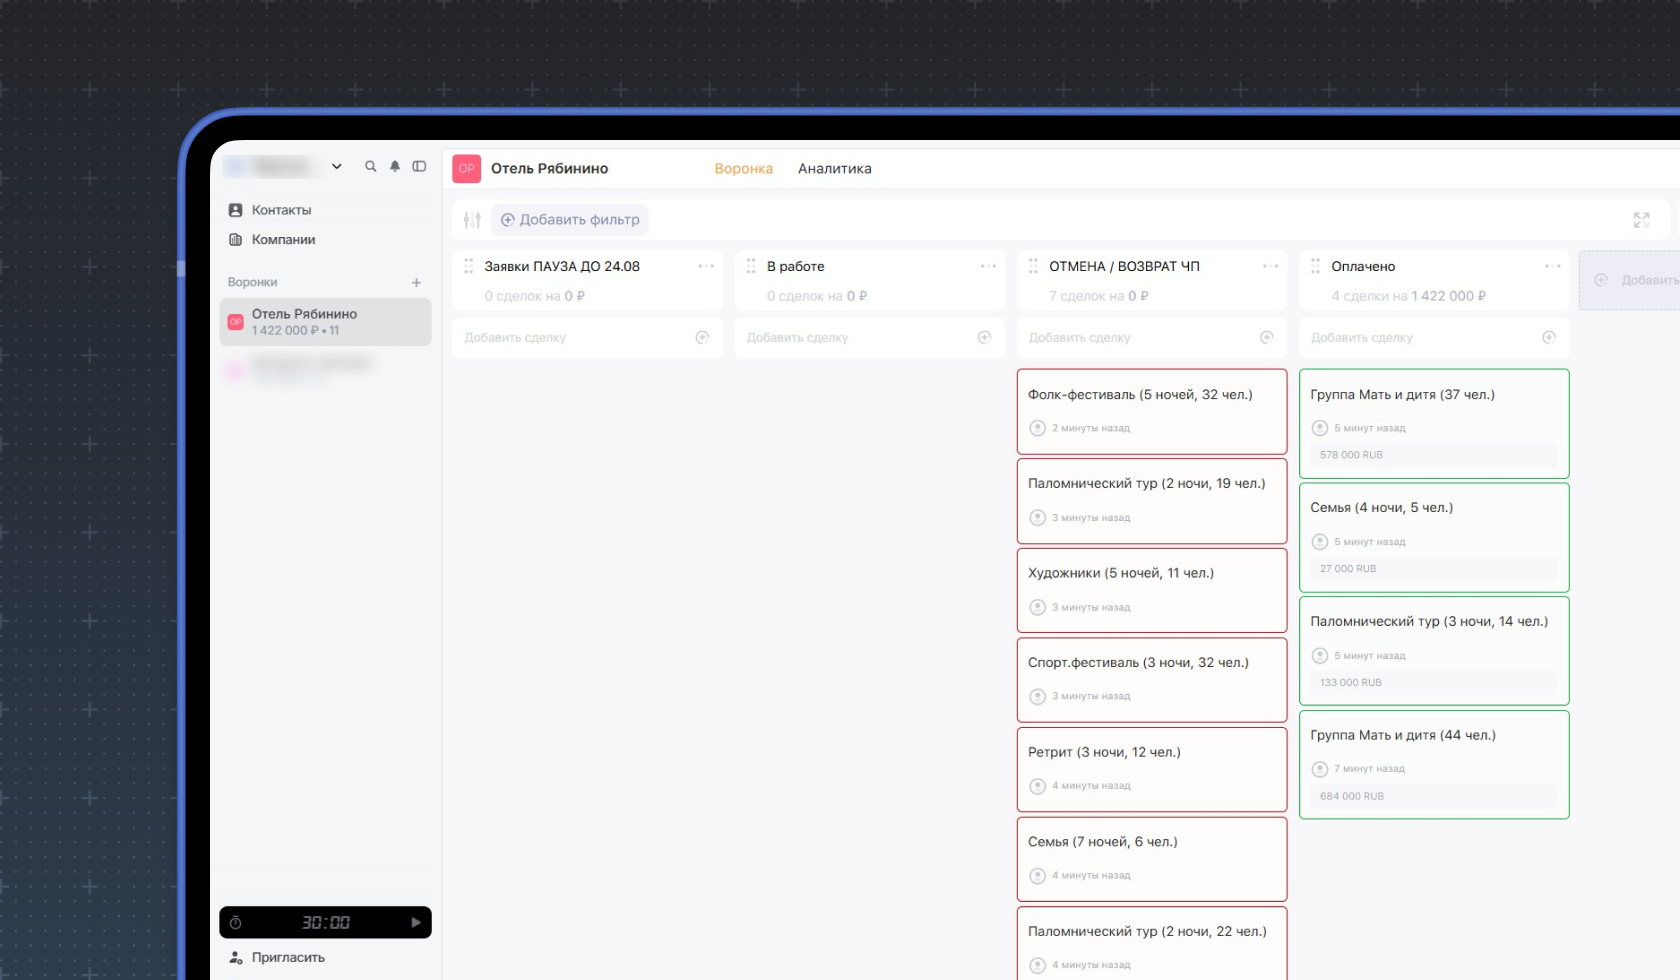This screenshot has height=980, width=1680.
Task: Open the Фолк-фестиваль deal card
Action: (1152, 412)
